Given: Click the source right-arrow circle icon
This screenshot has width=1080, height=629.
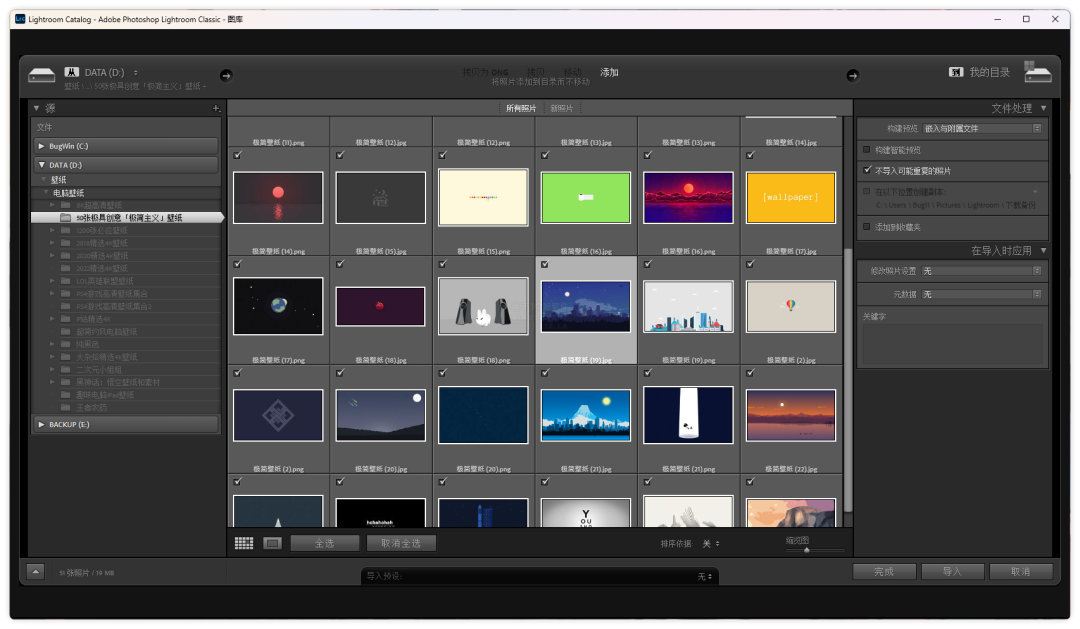Looking at the screenshot, I should [226, 75].
